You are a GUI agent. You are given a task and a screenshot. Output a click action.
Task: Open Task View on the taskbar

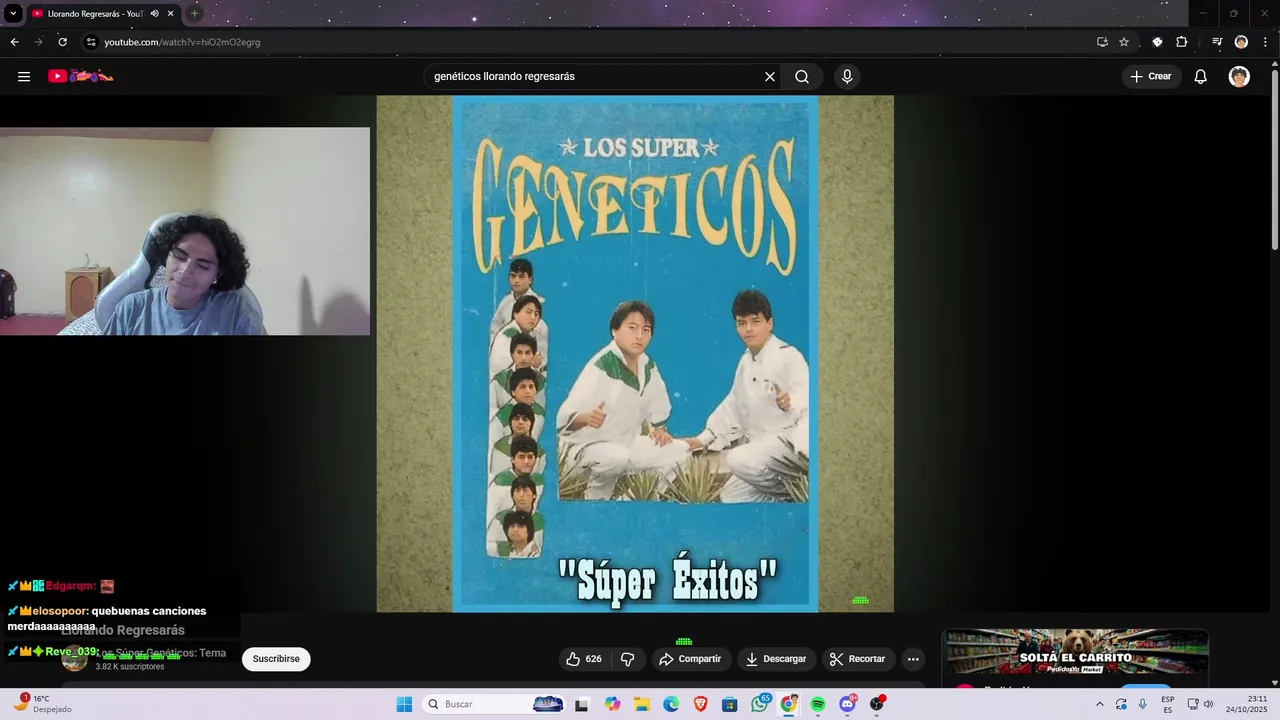pos(582,704)
